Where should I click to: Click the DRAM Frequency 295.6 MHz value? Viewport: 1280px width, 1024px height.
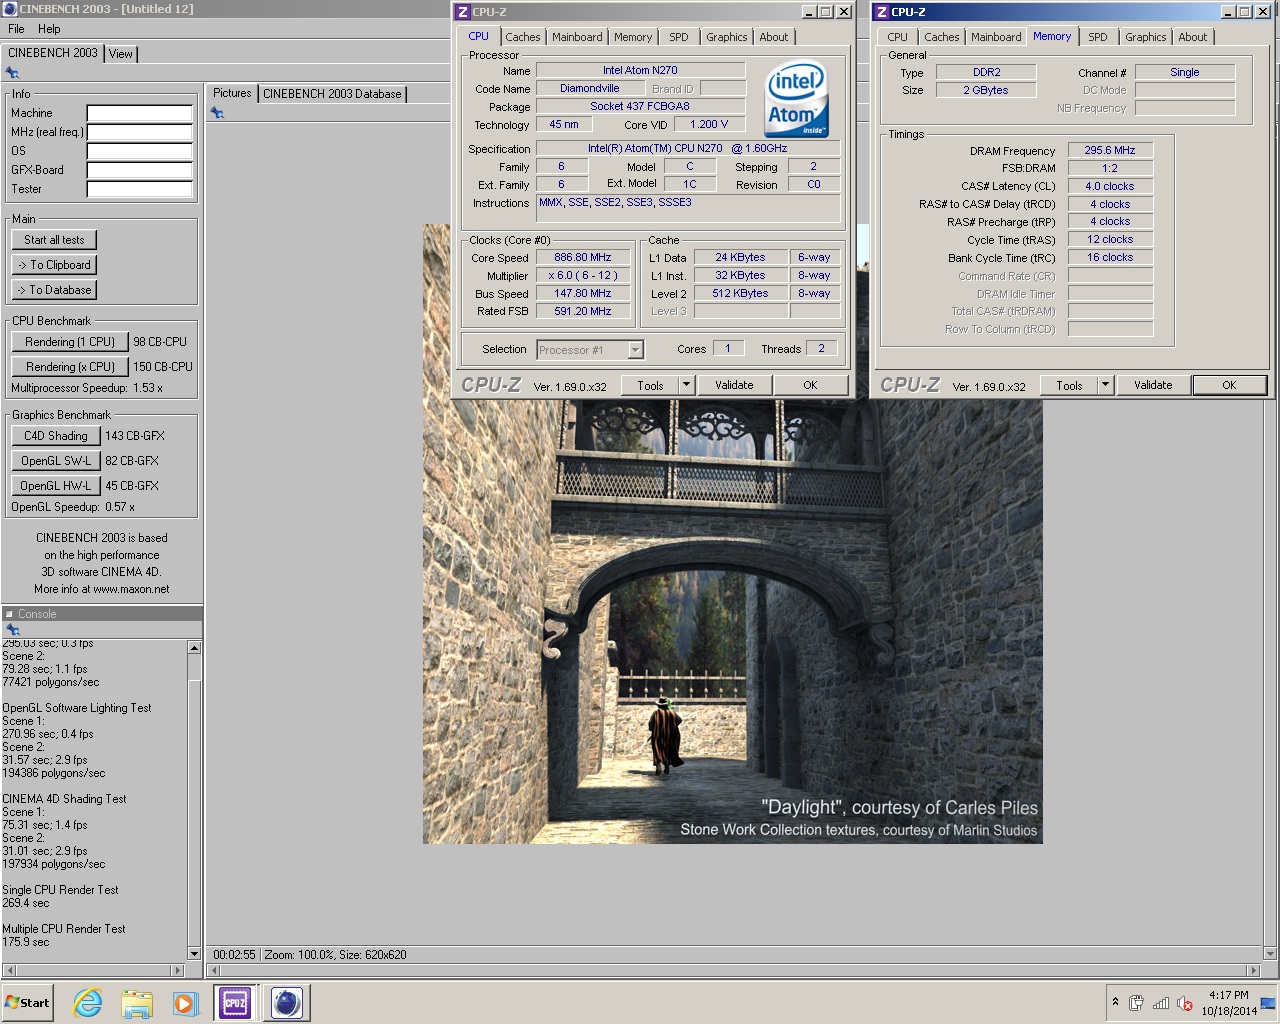coord(1110,150)
